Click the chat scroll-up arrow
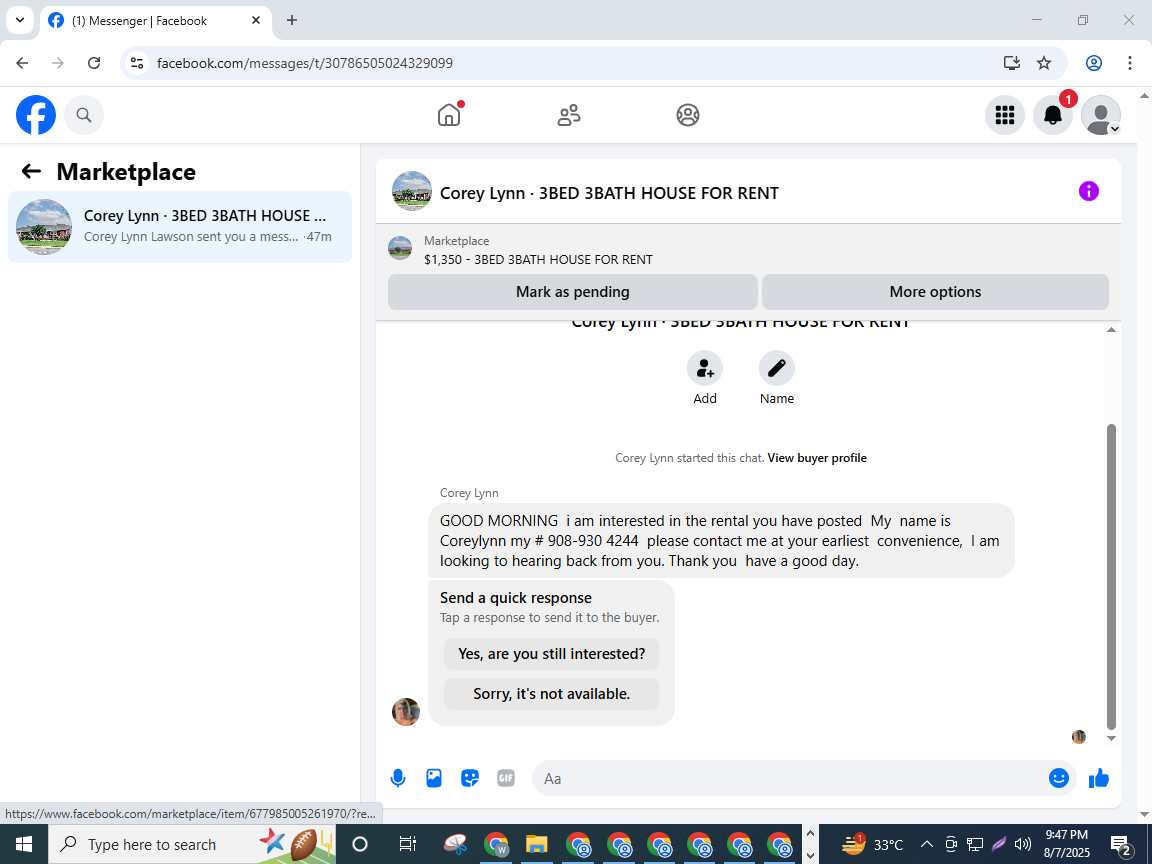The height and width of the screenshot is (864, 1152). tap(1111, 330)
